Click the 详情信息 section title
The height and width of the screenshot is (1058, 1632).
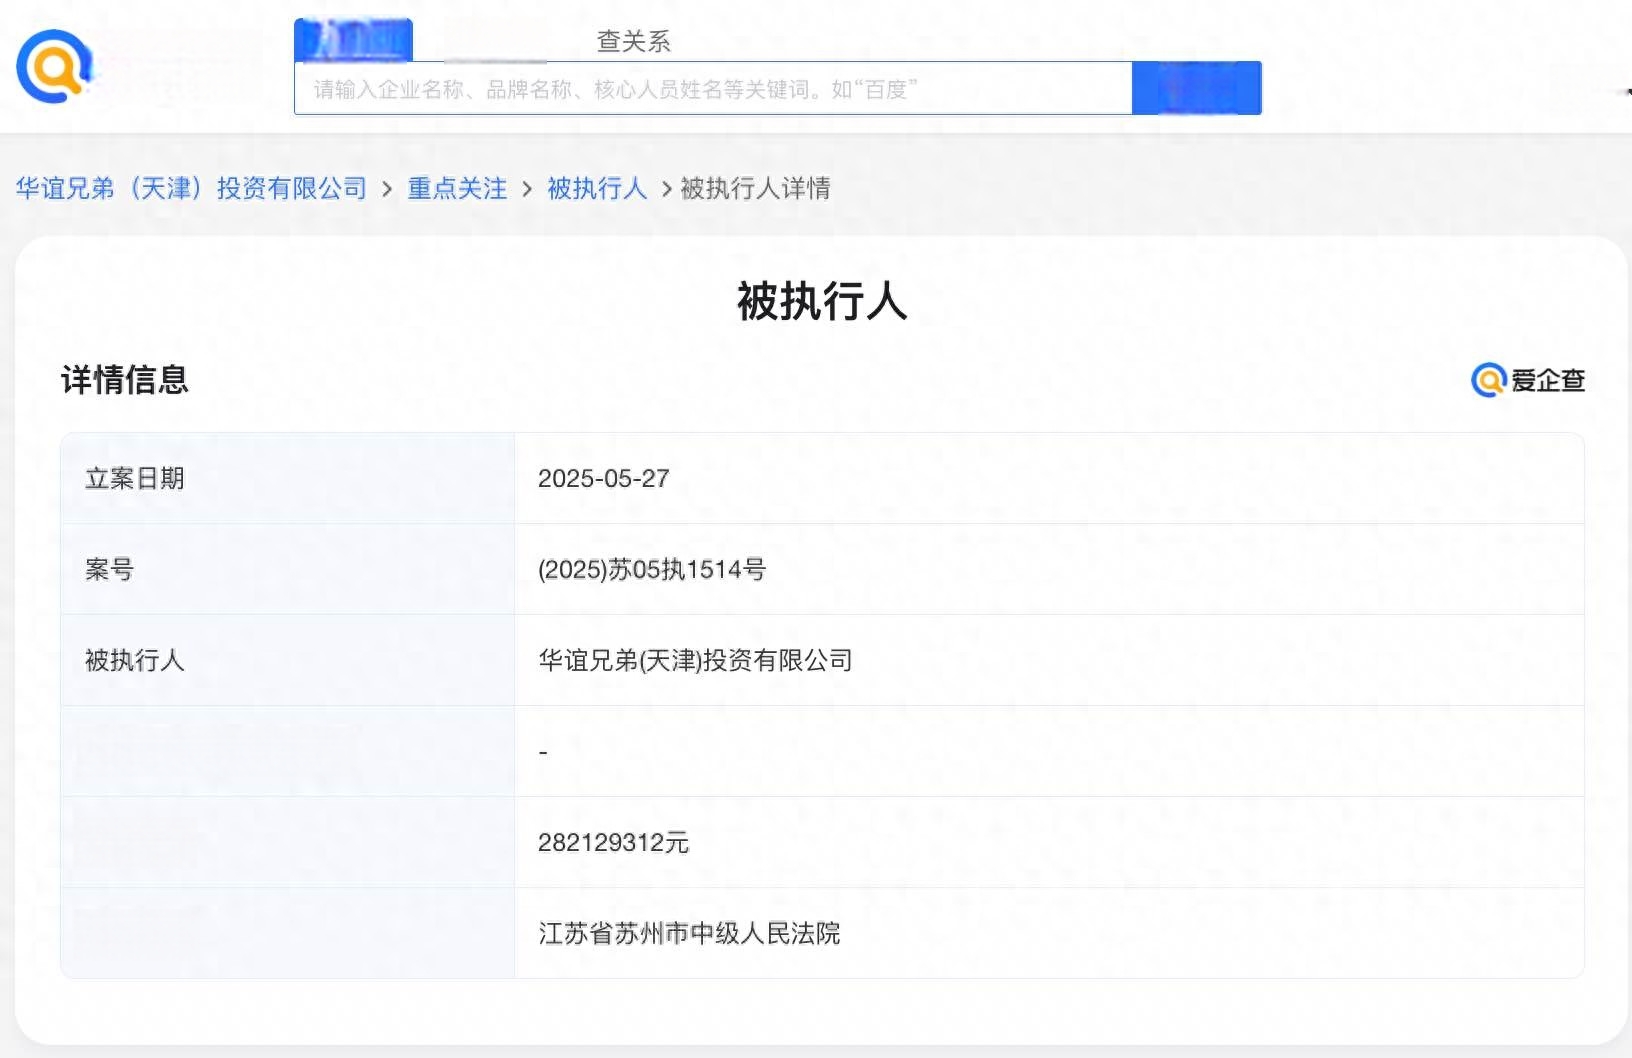point(124,380)
